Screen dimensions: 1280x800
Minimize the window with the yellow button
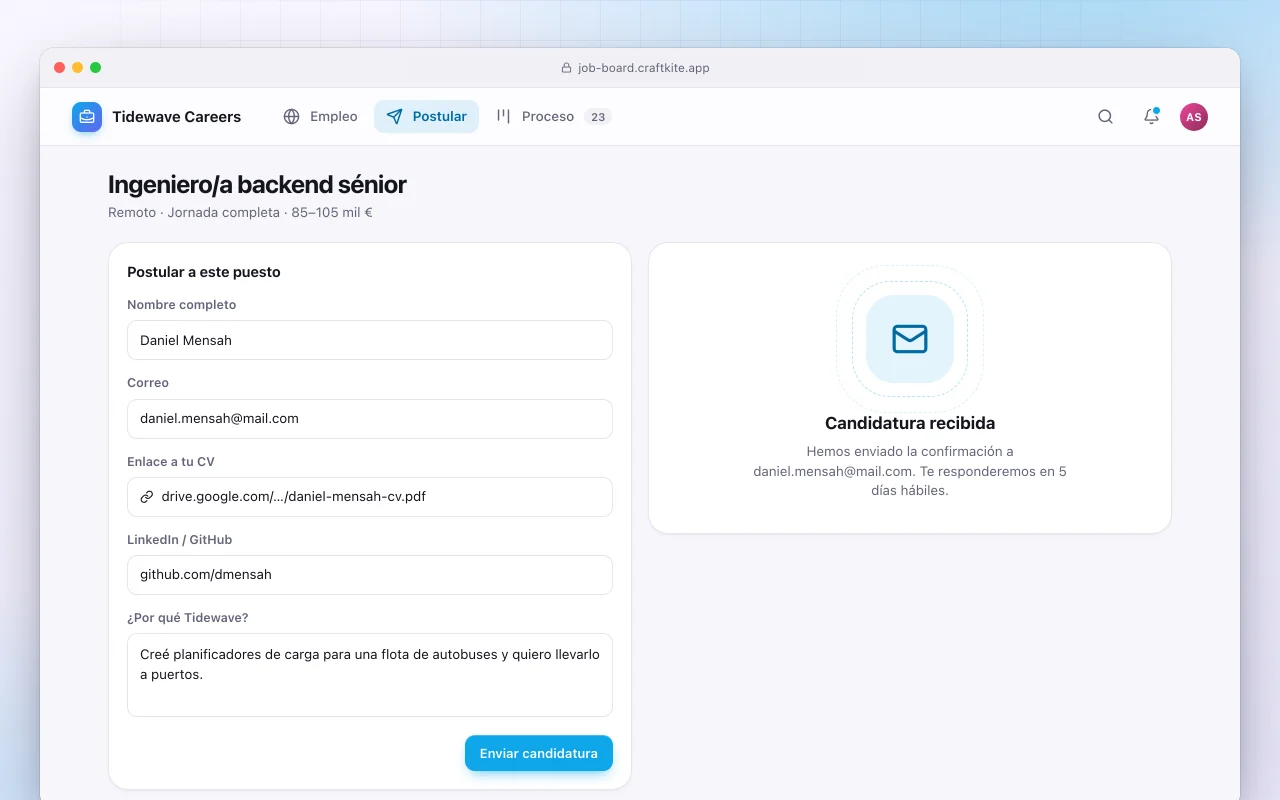click(78, 68)
